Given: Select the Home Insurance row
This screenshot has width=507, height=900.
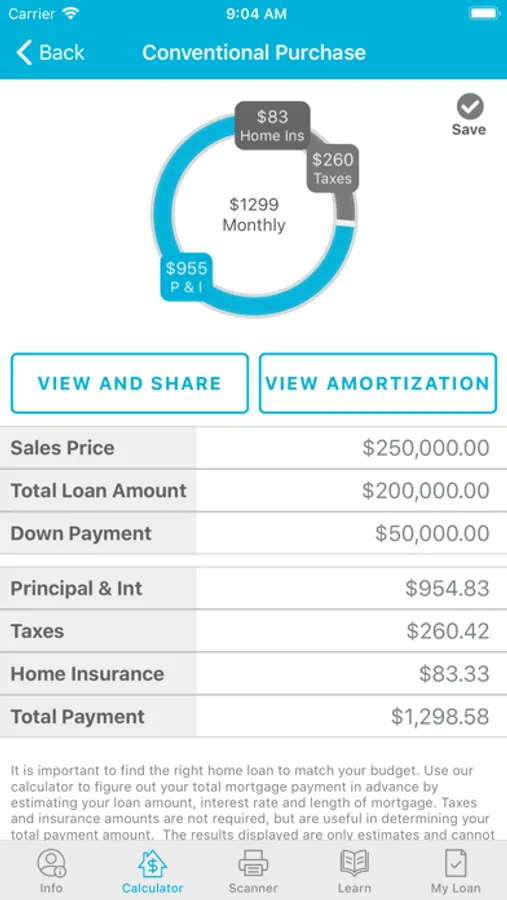Looking at the screenshot, I should (253, 673).
